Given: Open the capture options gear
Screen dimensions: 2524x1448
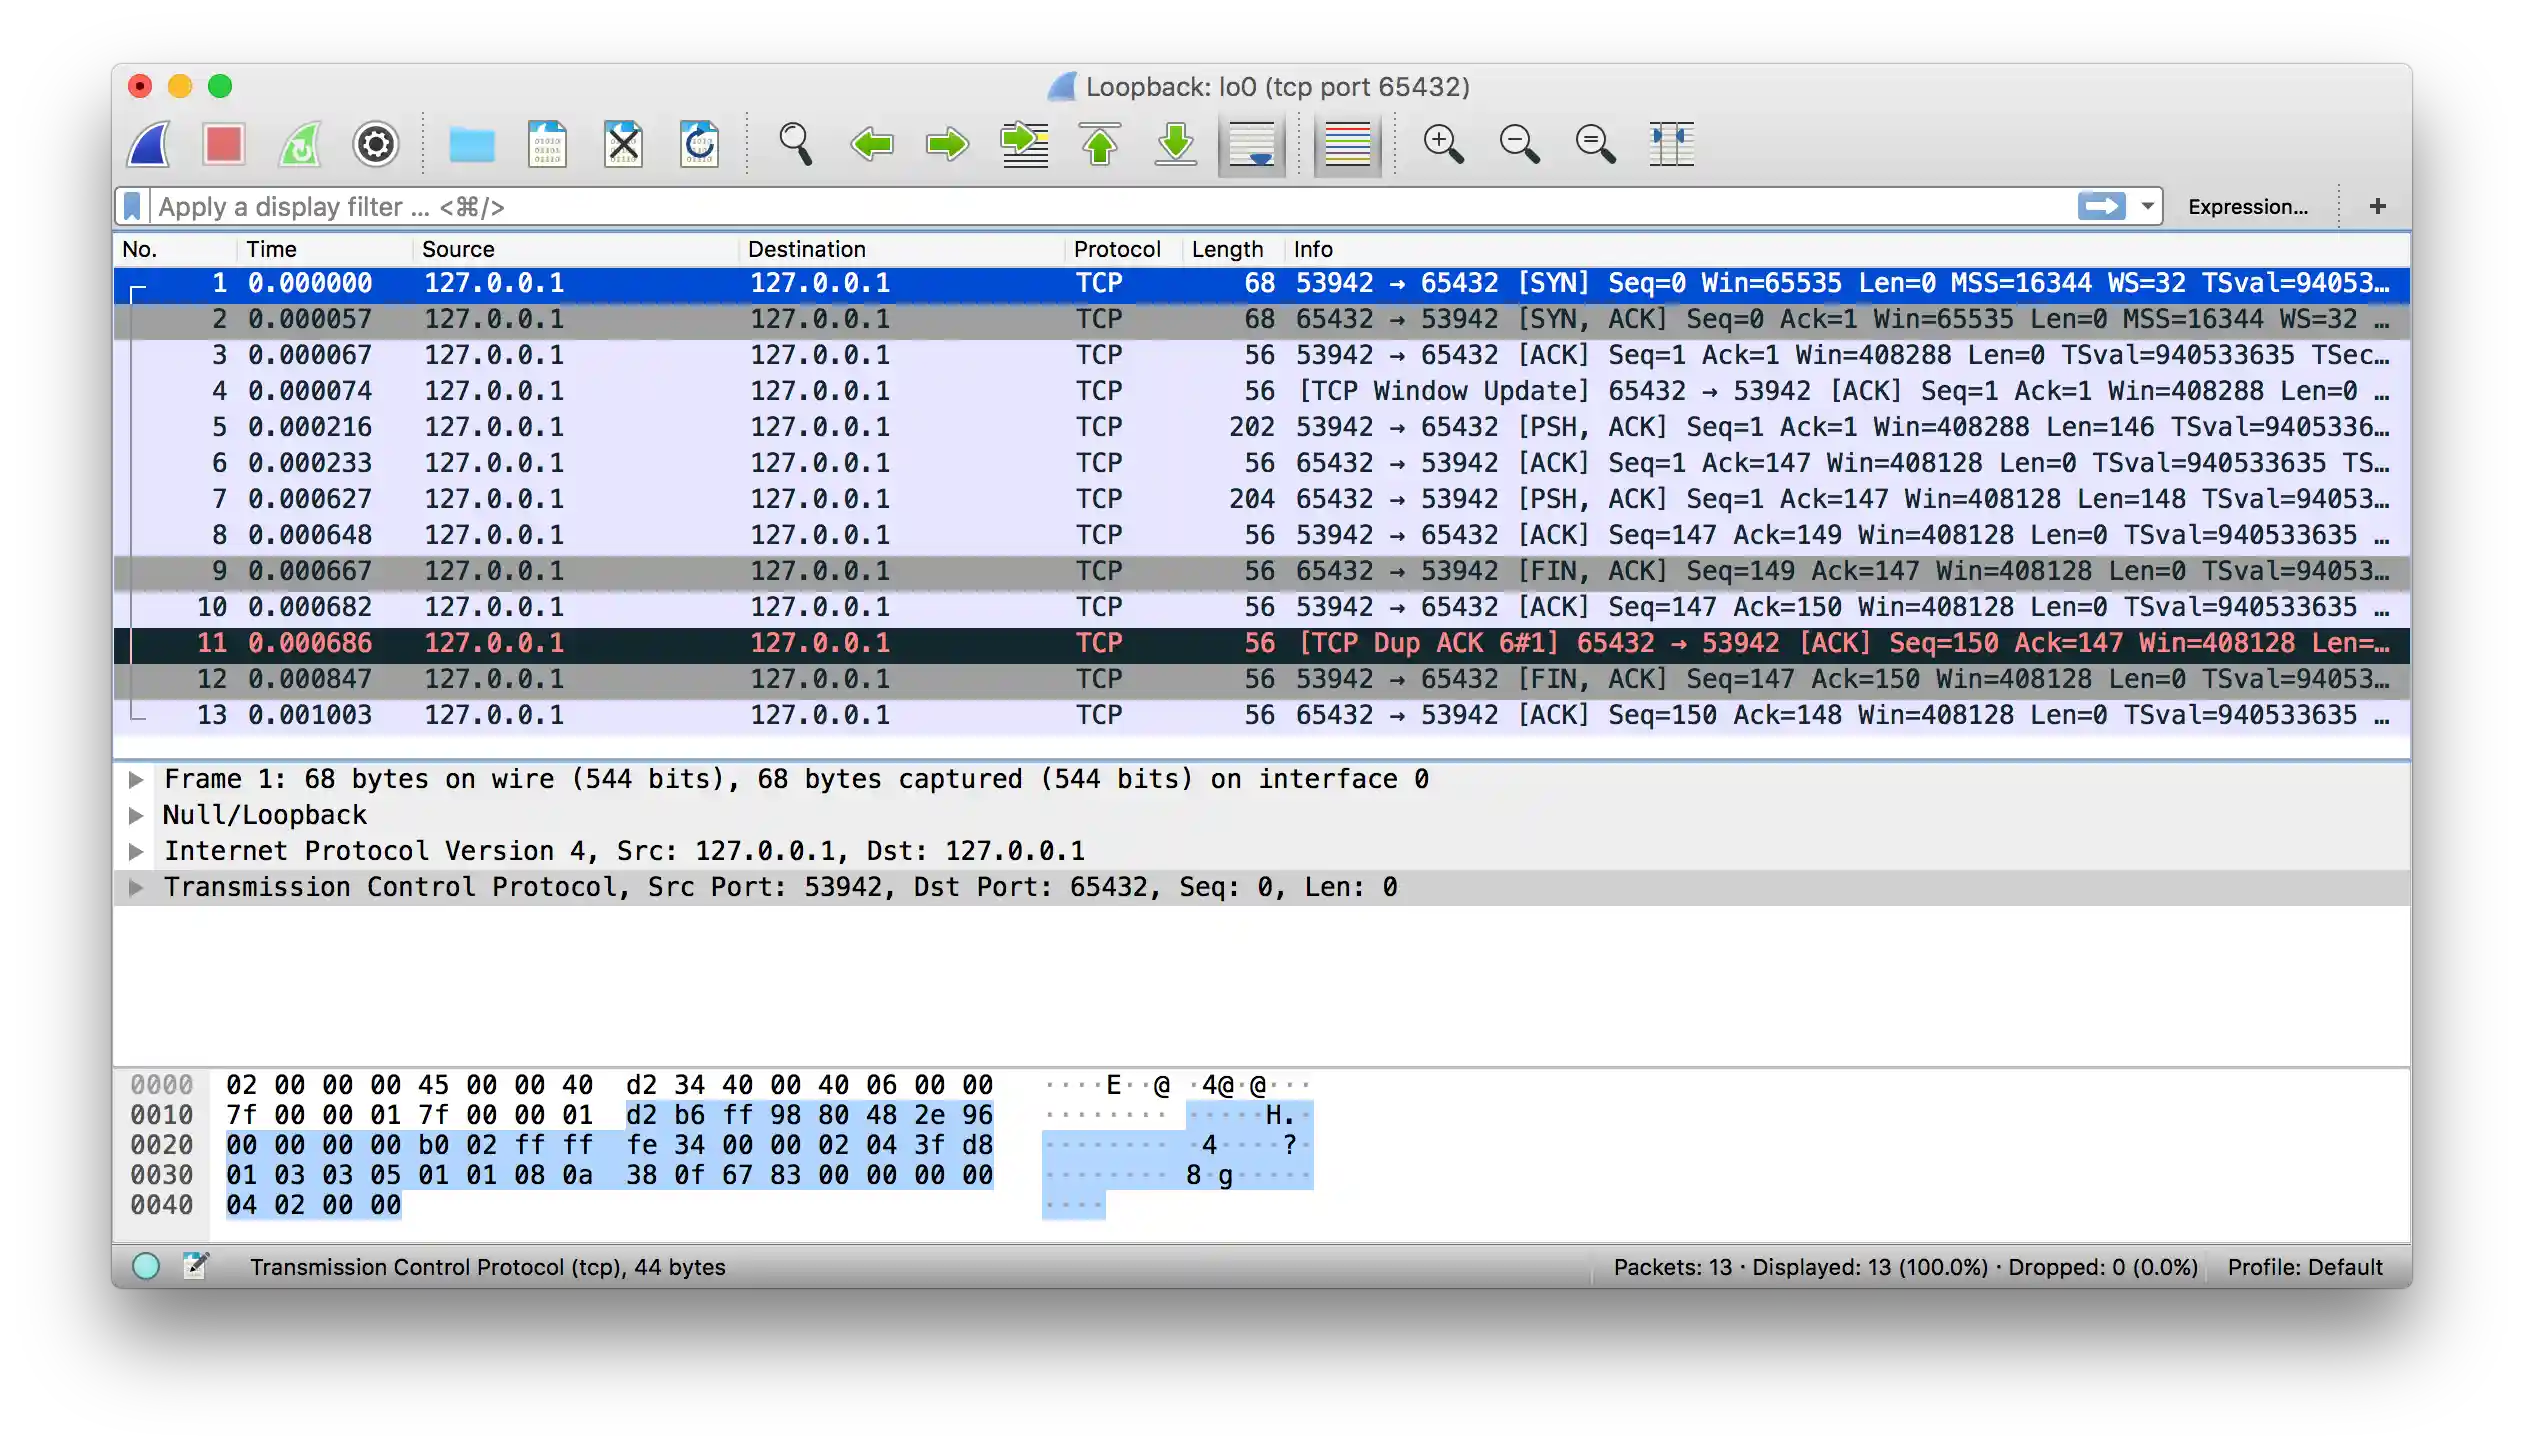Looking at the screenshot, I should click(x=375, y=145).
